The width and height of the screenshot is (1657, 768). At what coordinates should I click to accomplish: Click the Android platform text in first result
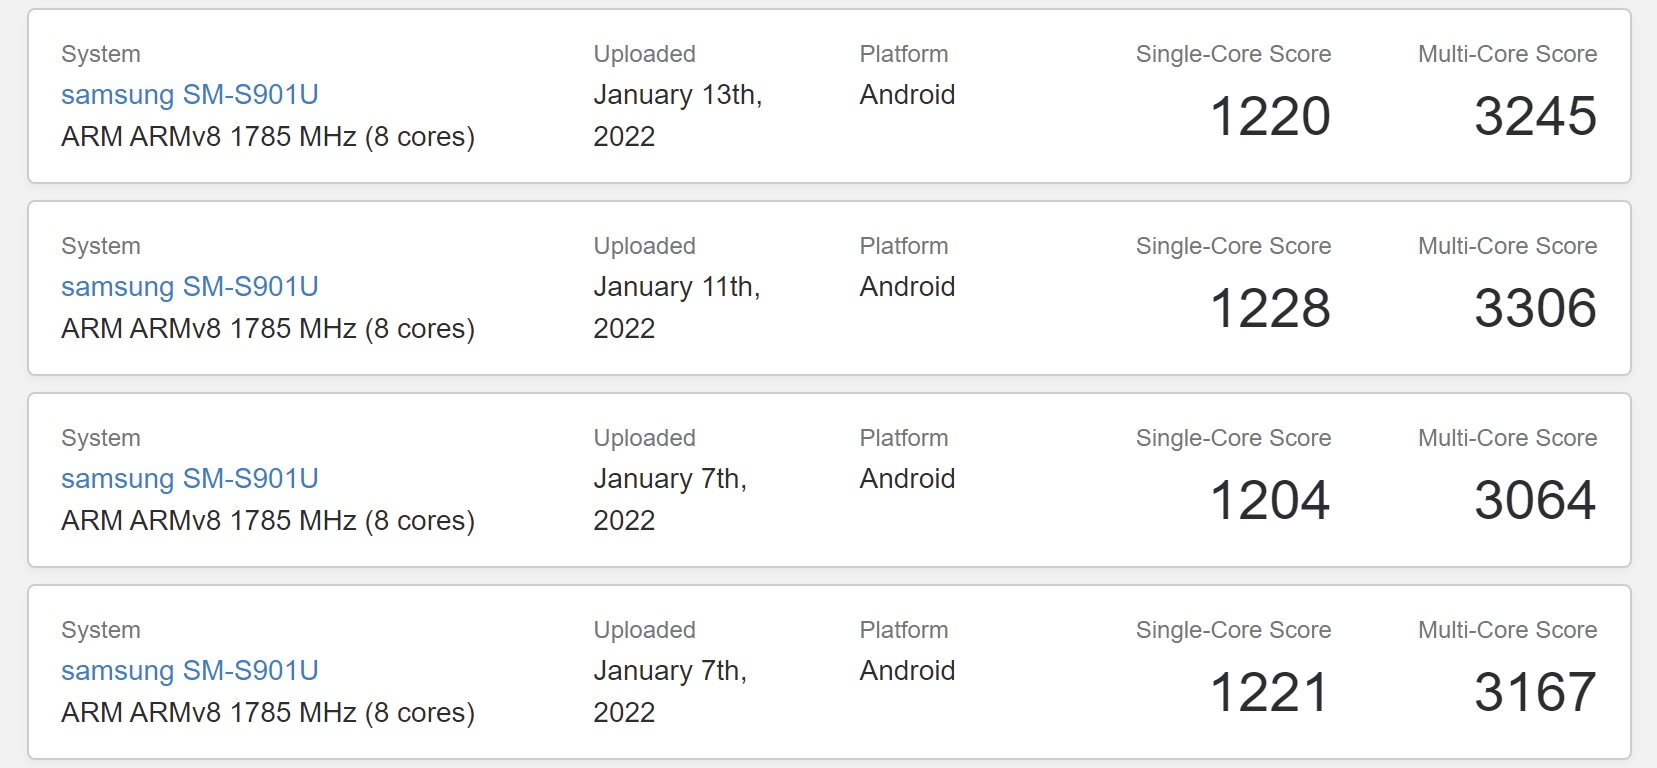point(907,95)
